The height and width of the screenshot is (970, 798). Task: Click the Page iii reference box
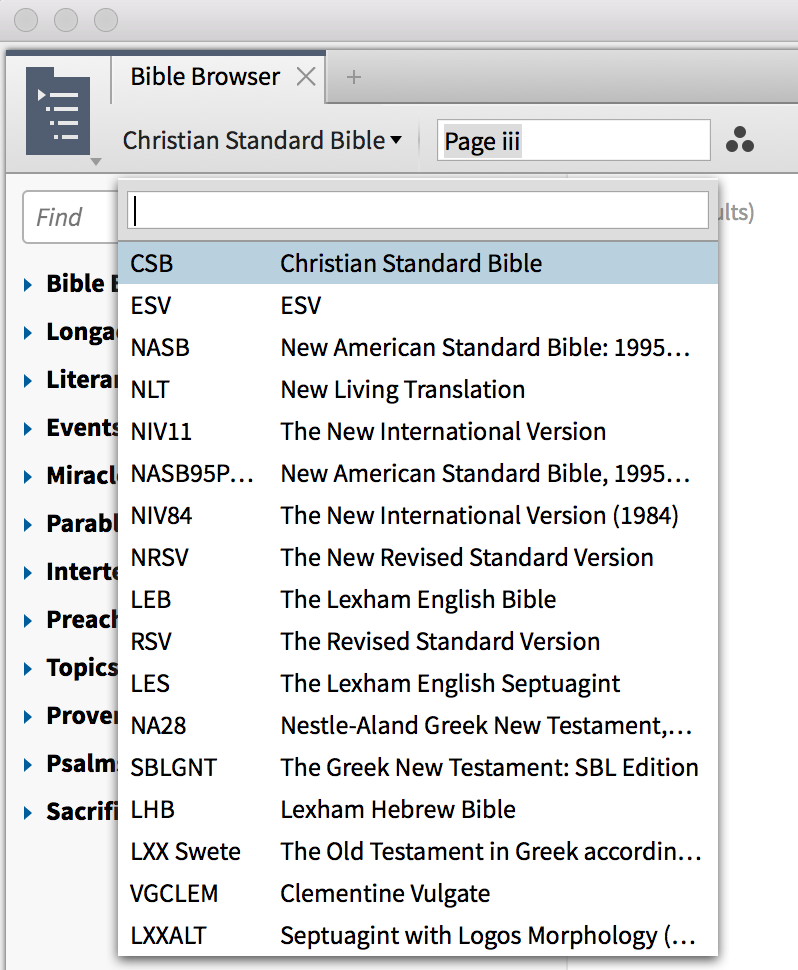tap(573, 141)
